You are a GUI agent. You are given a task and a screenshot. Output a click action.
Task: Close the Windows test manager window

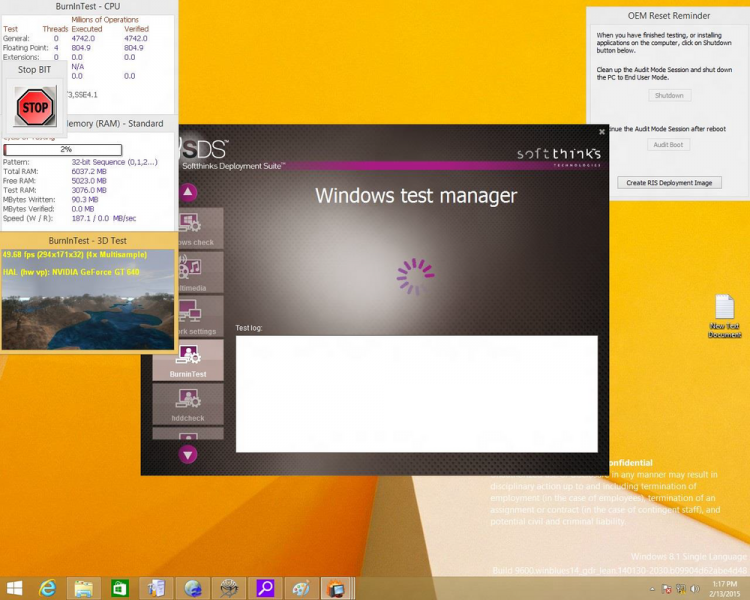tap(602, 132)
